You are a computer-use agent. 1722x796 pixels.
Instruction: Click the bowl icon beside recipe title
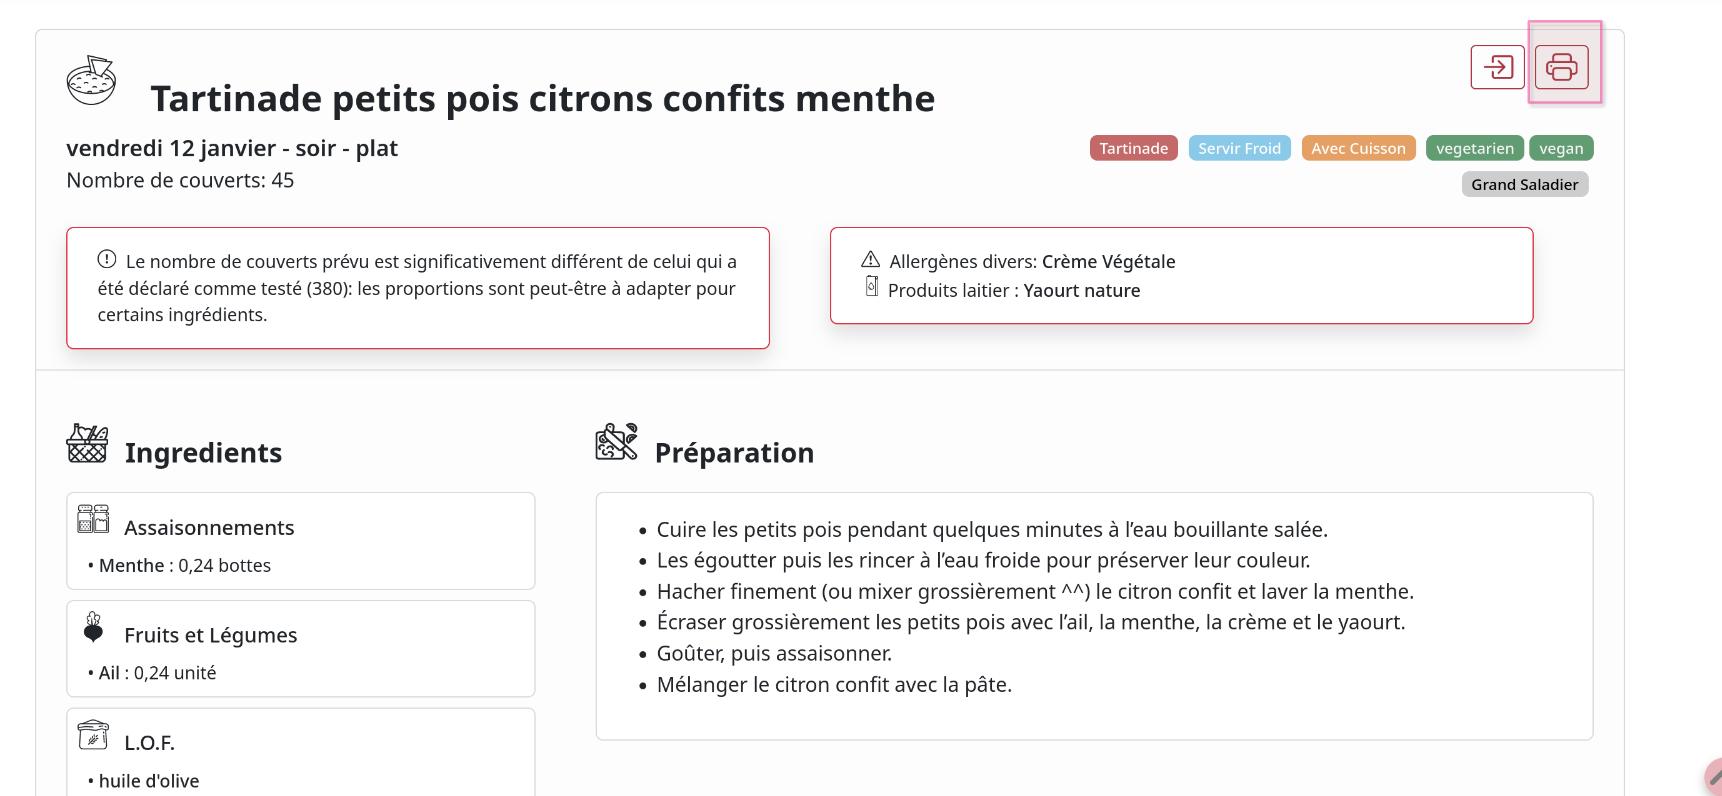(x=91, y=81)
